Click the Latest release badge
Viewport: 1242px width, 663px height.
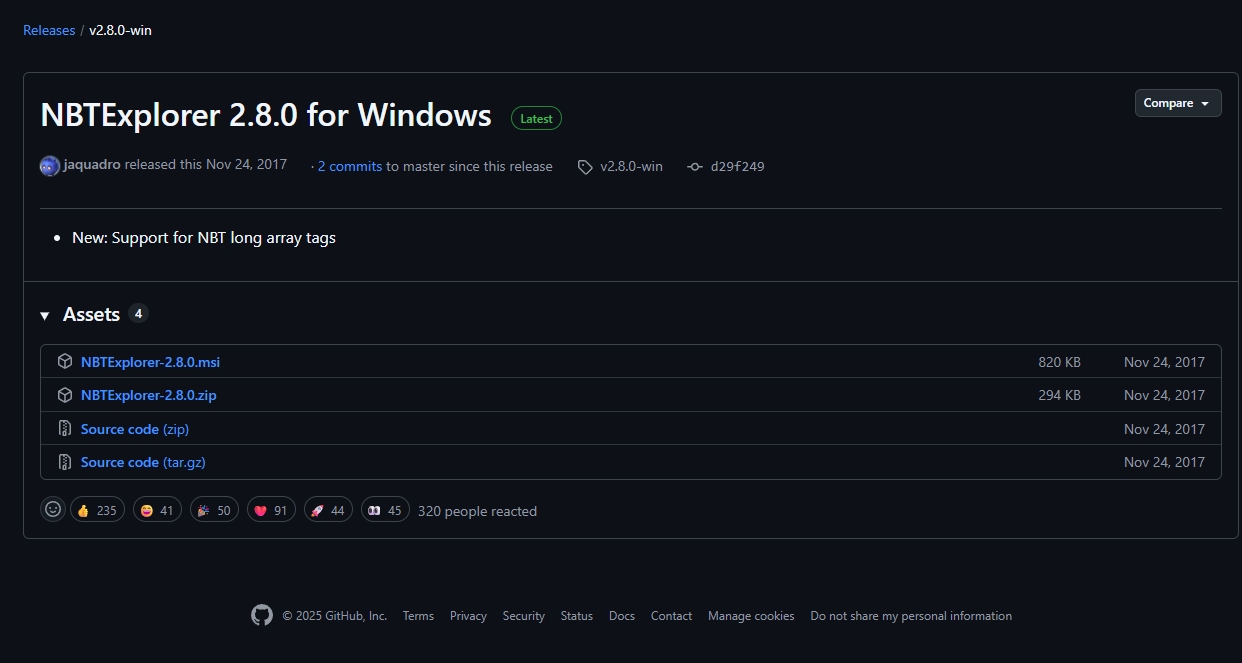(536, 118)
